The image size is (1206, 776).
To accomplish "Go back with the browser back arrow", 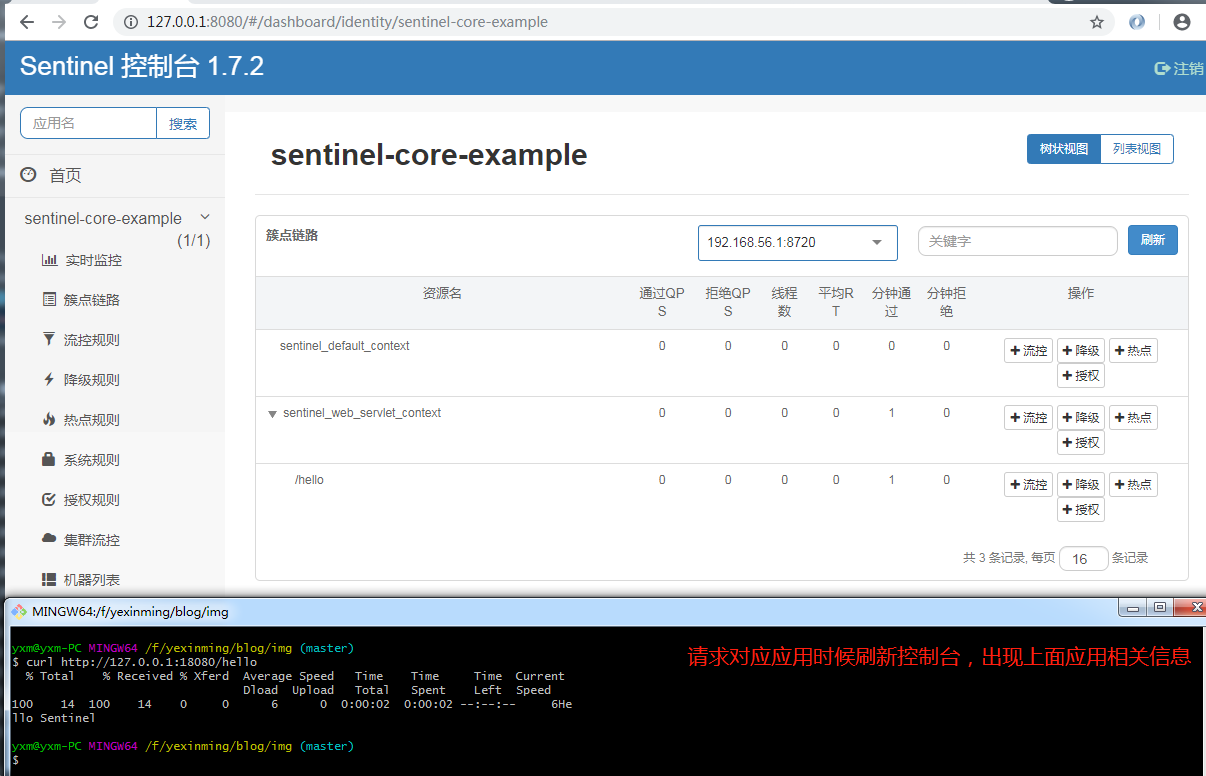I will [27, 21].
